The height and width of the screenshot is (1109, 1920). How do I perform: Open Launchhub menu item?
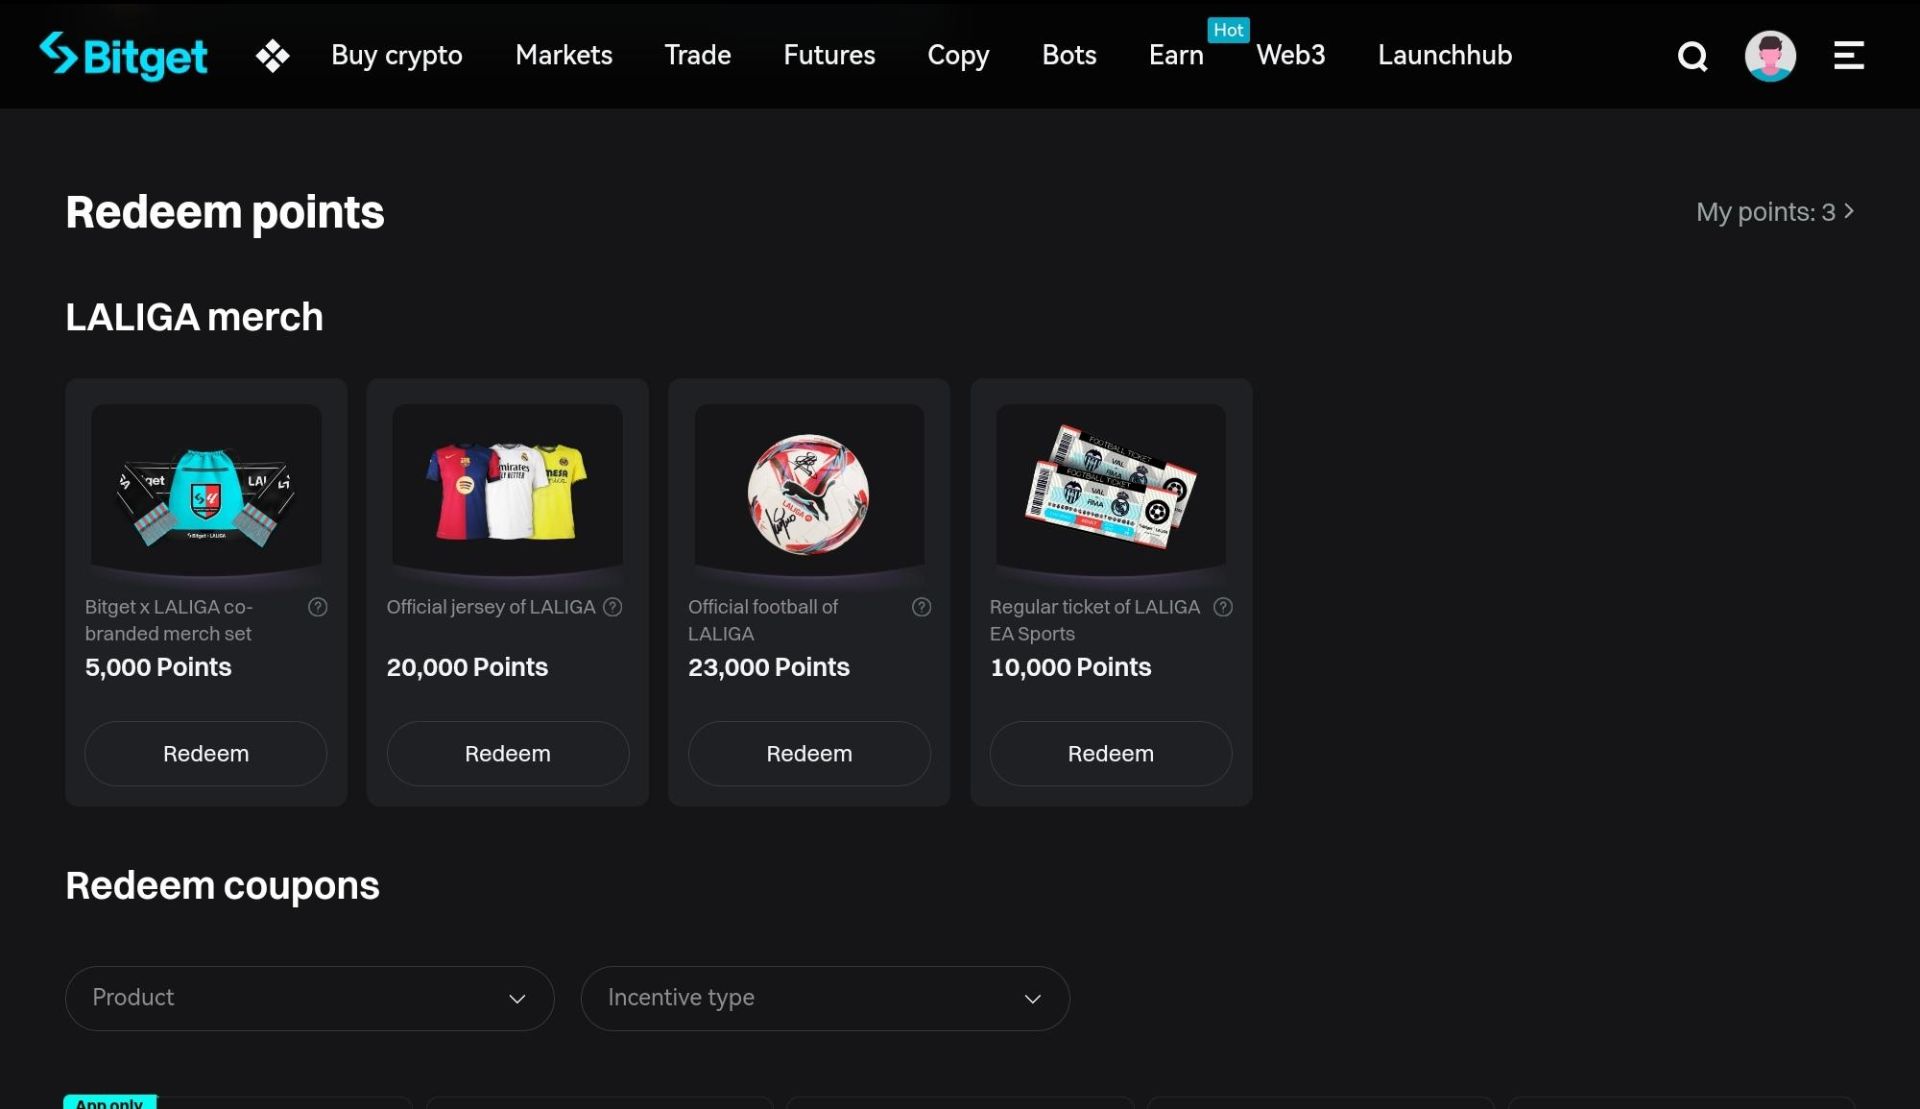(1445, 55)
